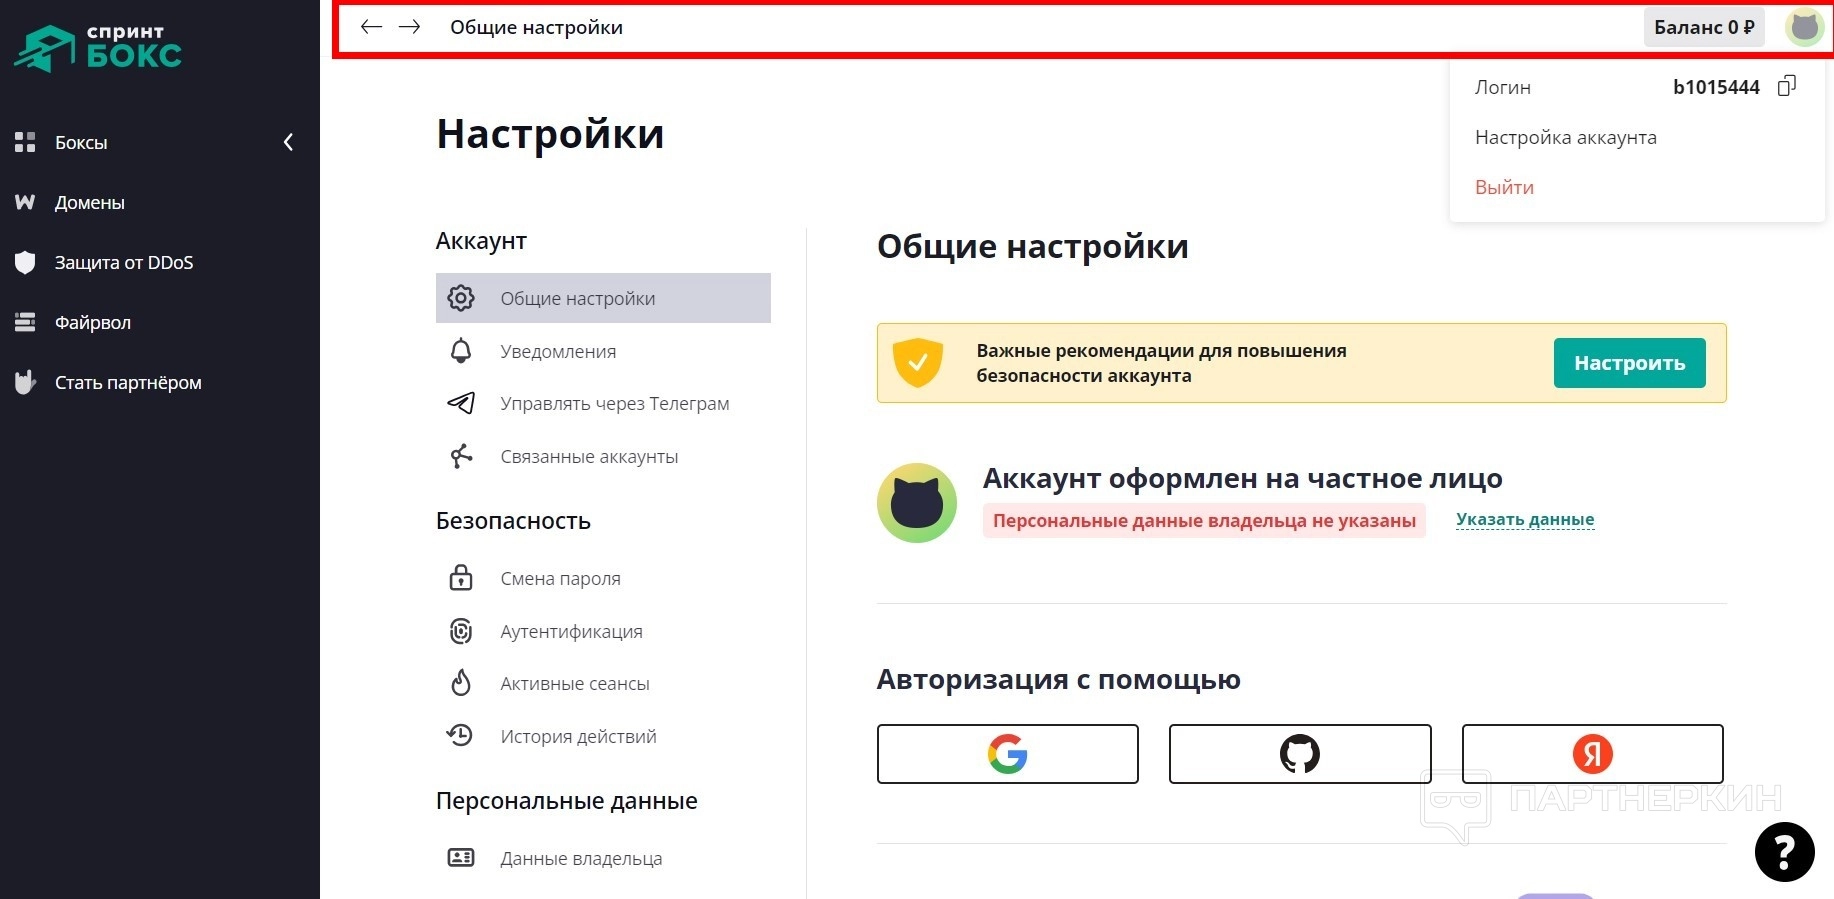Click the fingerprint icon for Аутентификация
Viewport: 1834px width, 899px height.
coord(461,631)
